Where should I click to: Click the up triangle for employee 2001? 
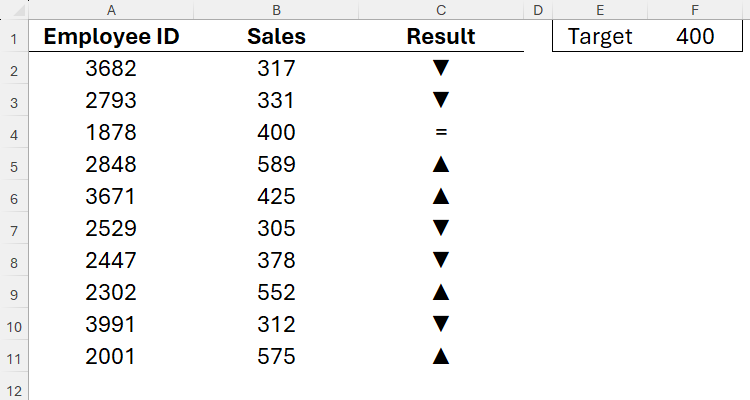[441, 356]
